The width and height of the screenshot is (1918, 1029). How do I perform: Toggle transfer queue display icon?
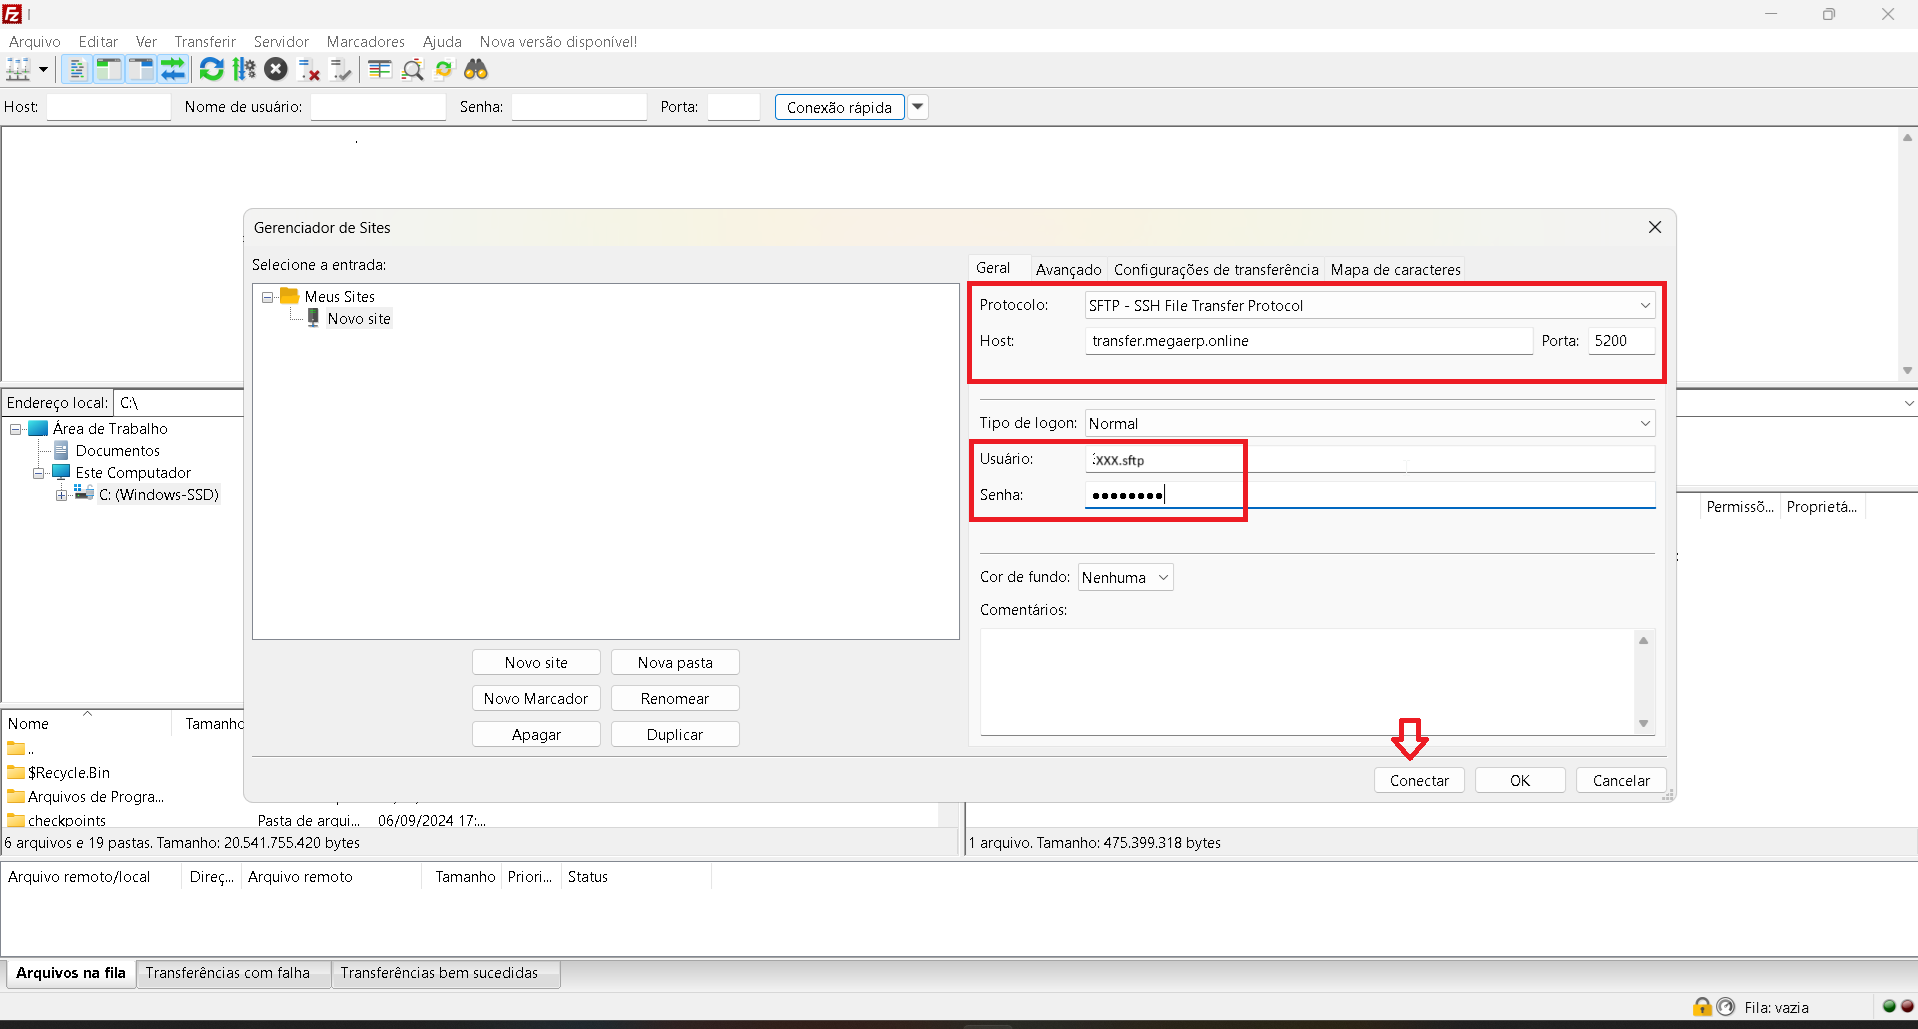pyautogui.click(x=173, y=70)
